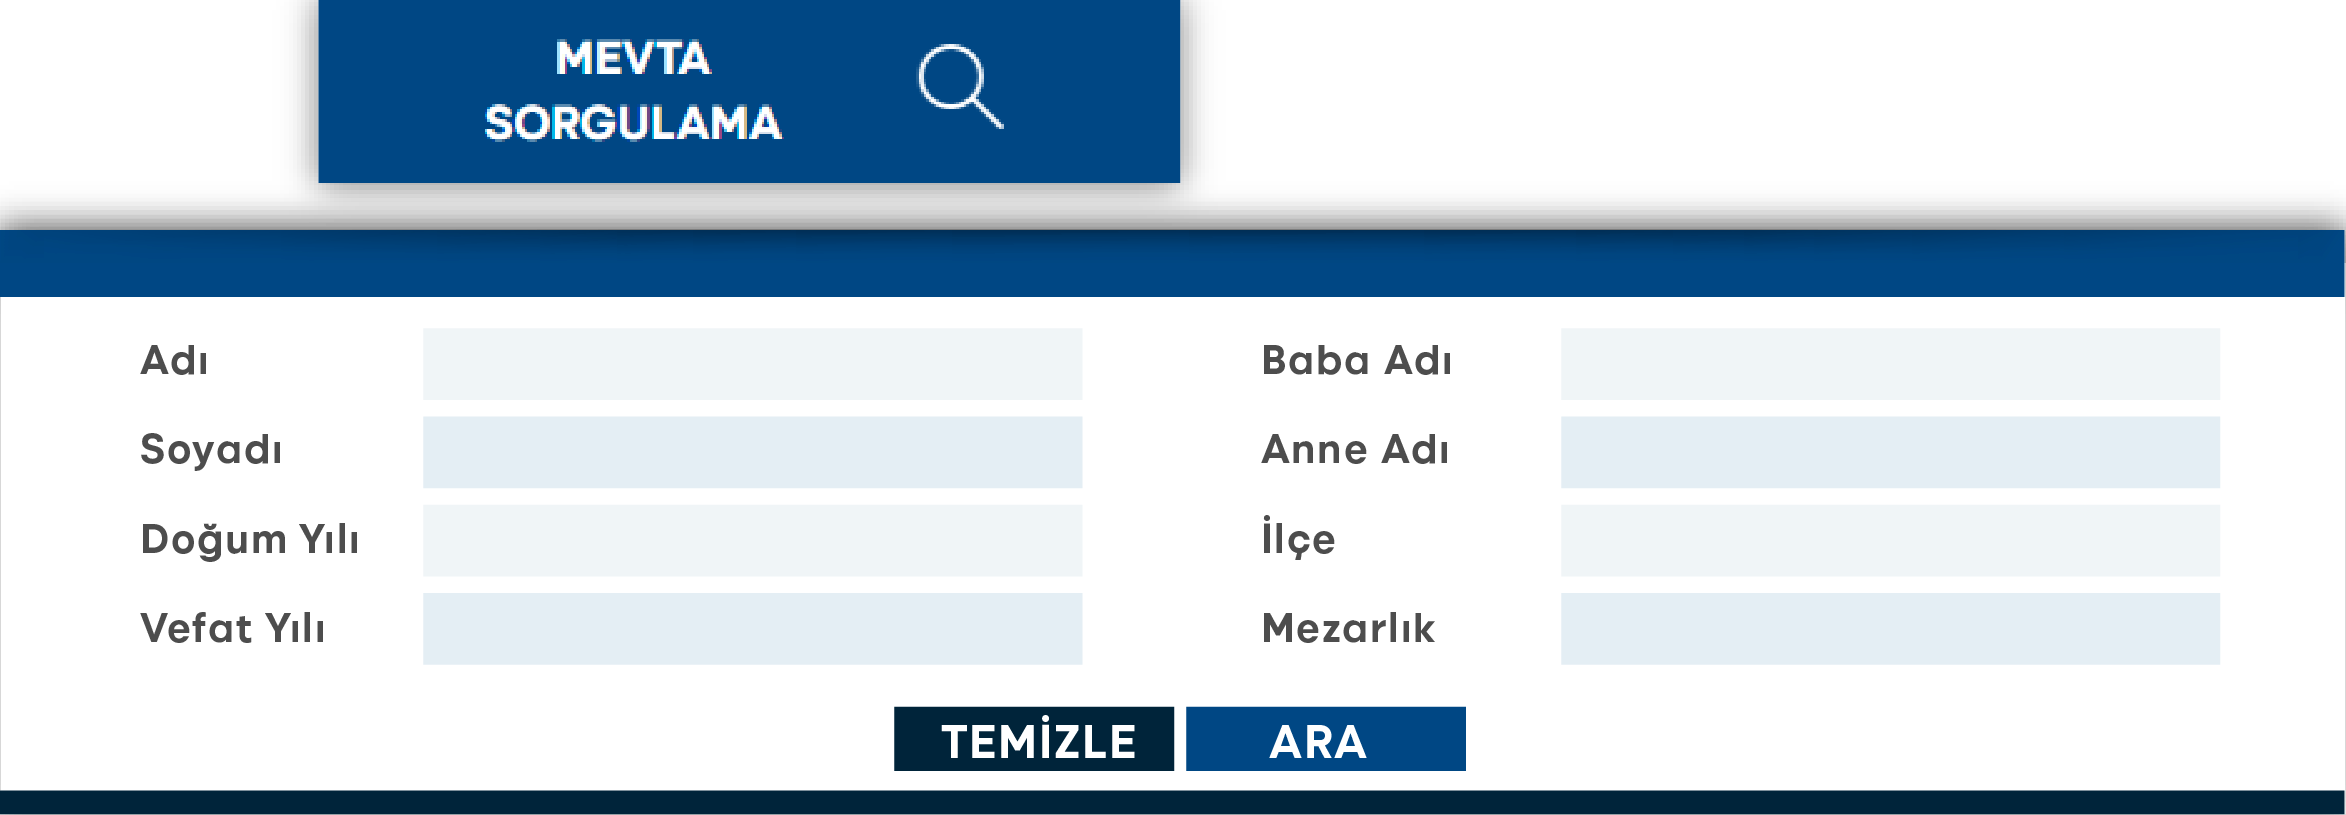Click into the Anne Adı field
This screenshot has width=2346, height=815.
1890,452
